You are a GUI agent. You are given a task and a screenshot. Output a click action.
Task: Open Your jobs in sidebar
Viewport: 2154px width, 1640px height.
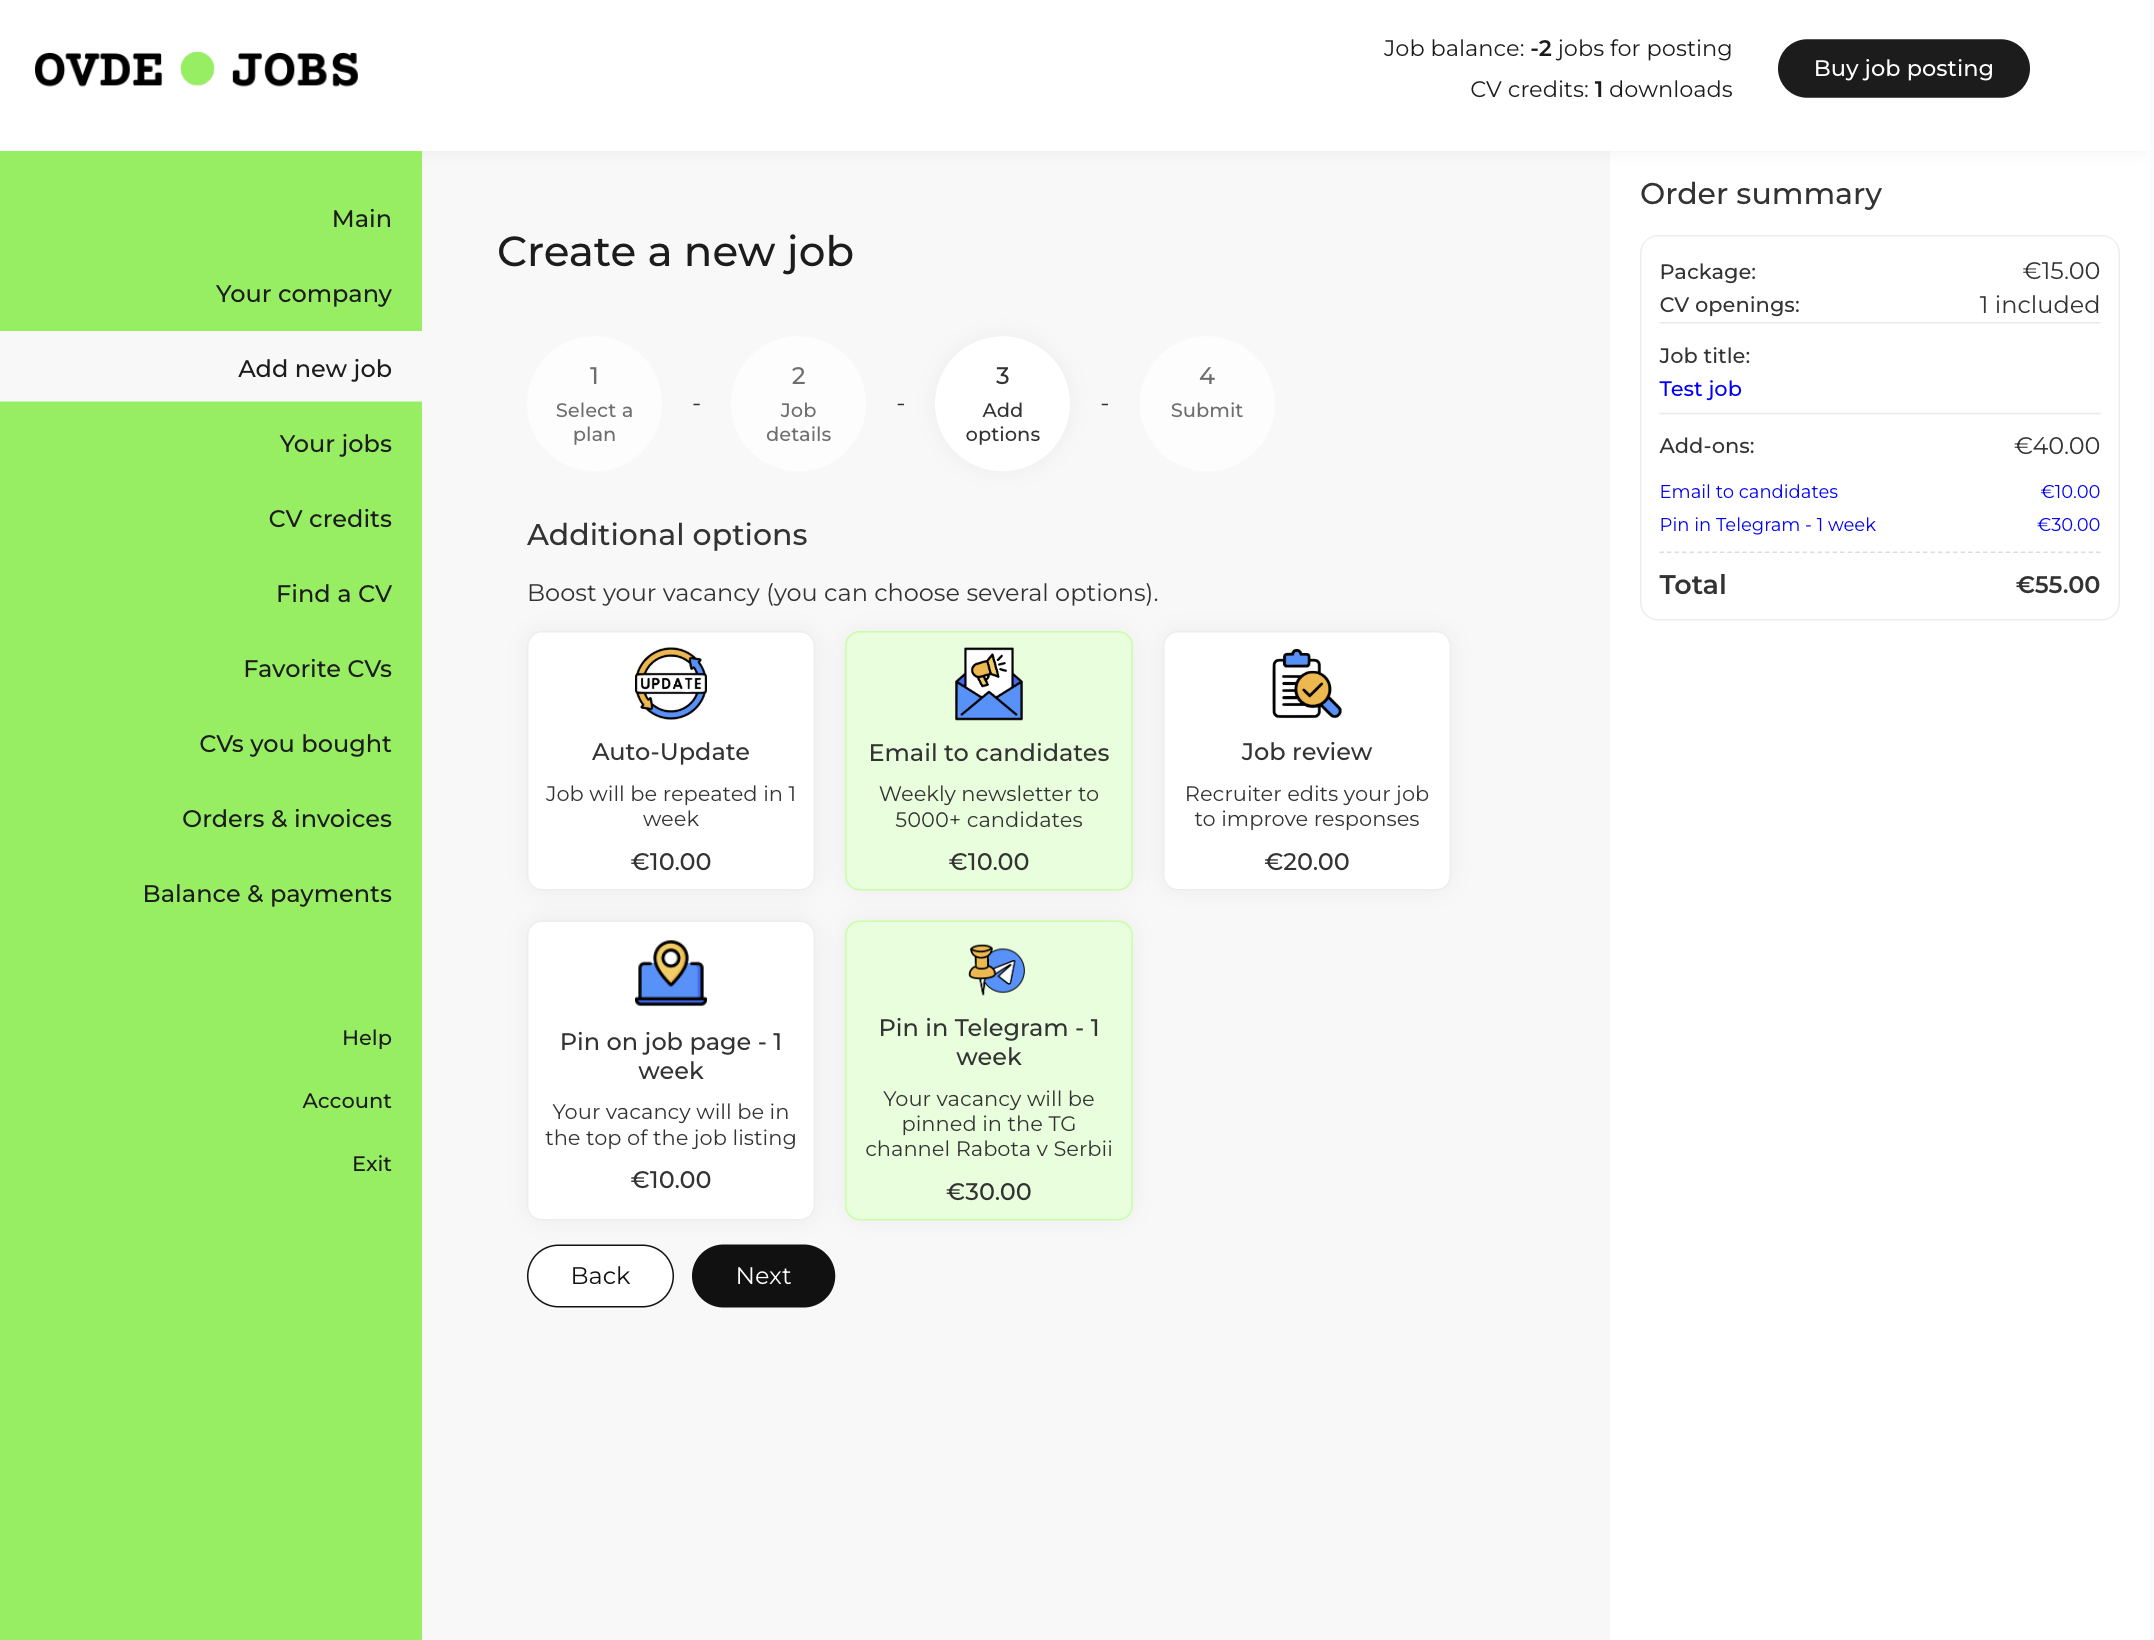click(335, 443)
